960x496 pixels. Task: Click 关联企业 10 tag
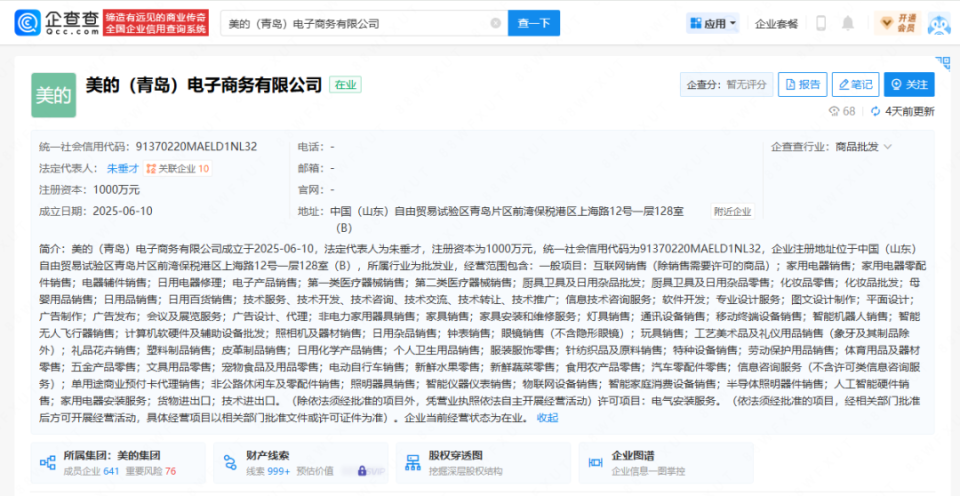pyautogui.click(x=178, y=168)
